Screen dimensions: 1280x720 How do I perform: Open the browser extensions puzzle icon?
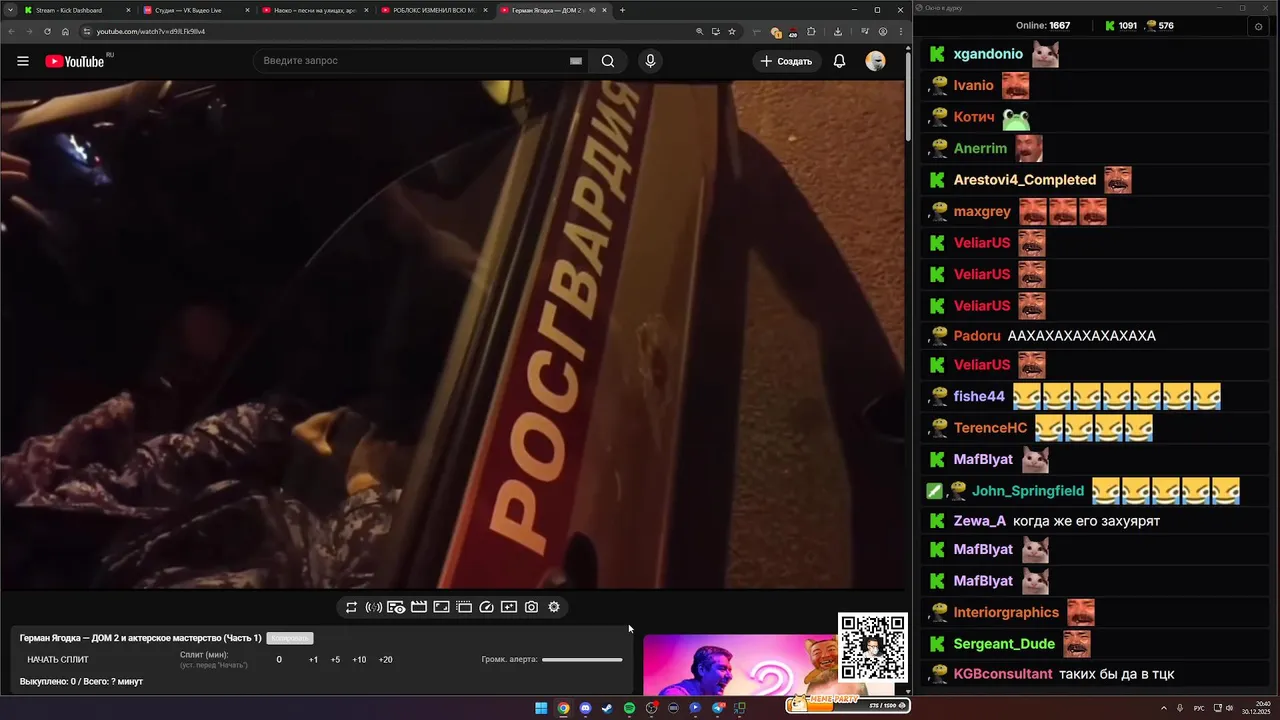tap(811, 31)
